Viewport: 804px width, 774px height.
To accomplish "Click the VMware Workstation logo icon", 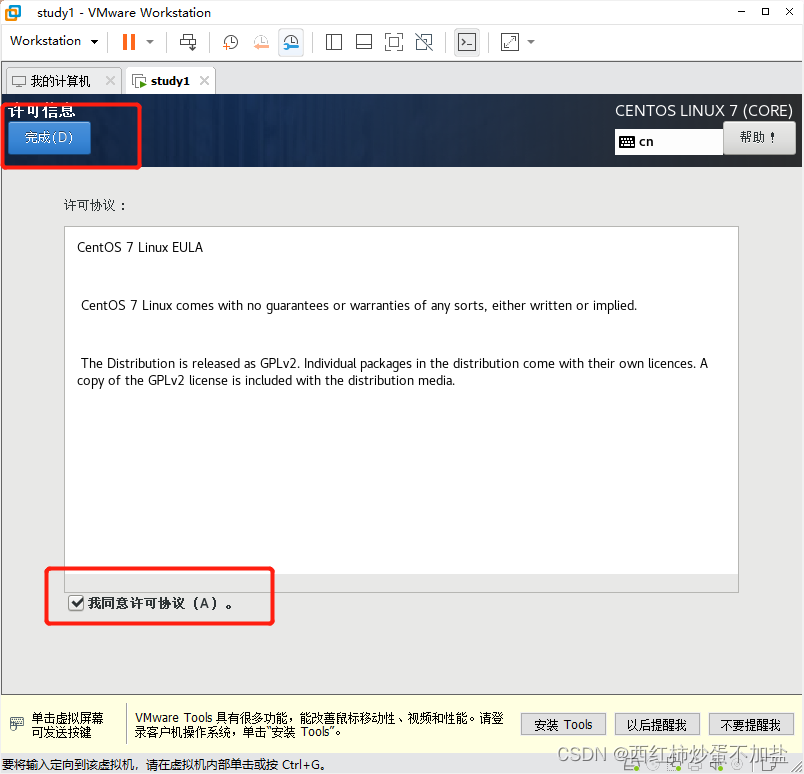I will click(13, 13).
